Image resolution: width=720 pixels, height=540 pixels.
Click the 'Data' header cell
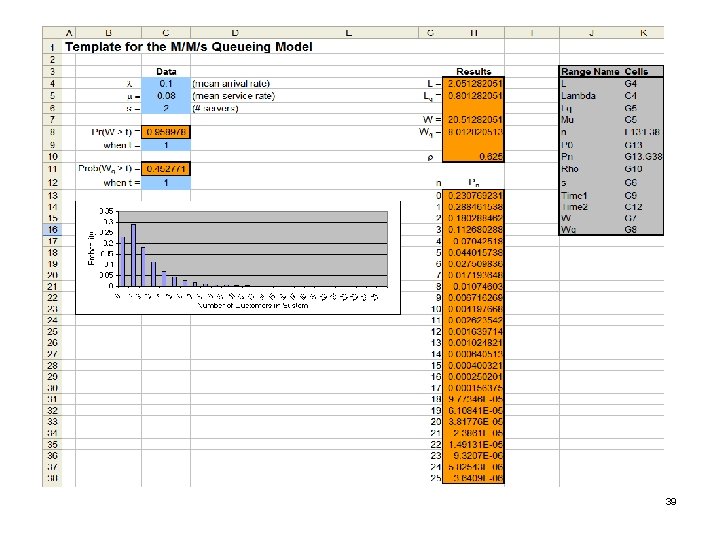point(166,72)
